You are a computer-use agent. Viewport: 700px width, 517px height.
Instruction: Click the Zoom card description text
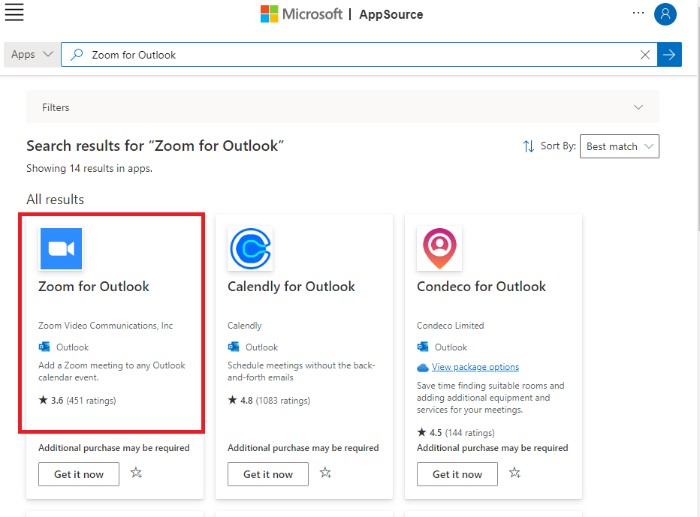click(112, 371)
